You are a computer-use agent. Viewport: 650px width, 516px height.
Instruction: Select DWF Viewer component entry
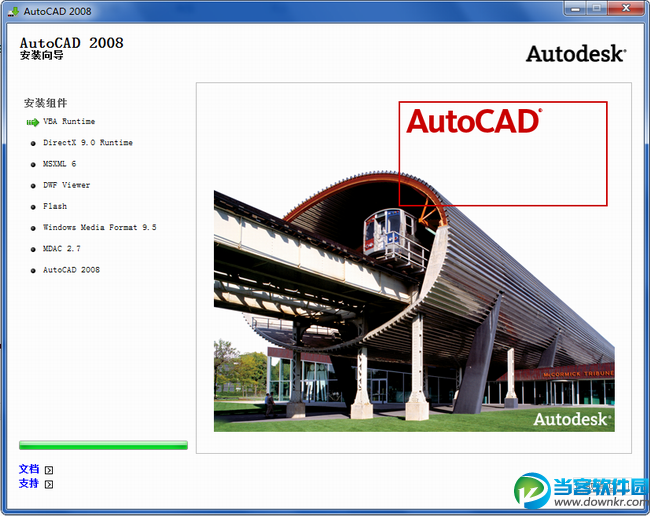click(66, 185)
